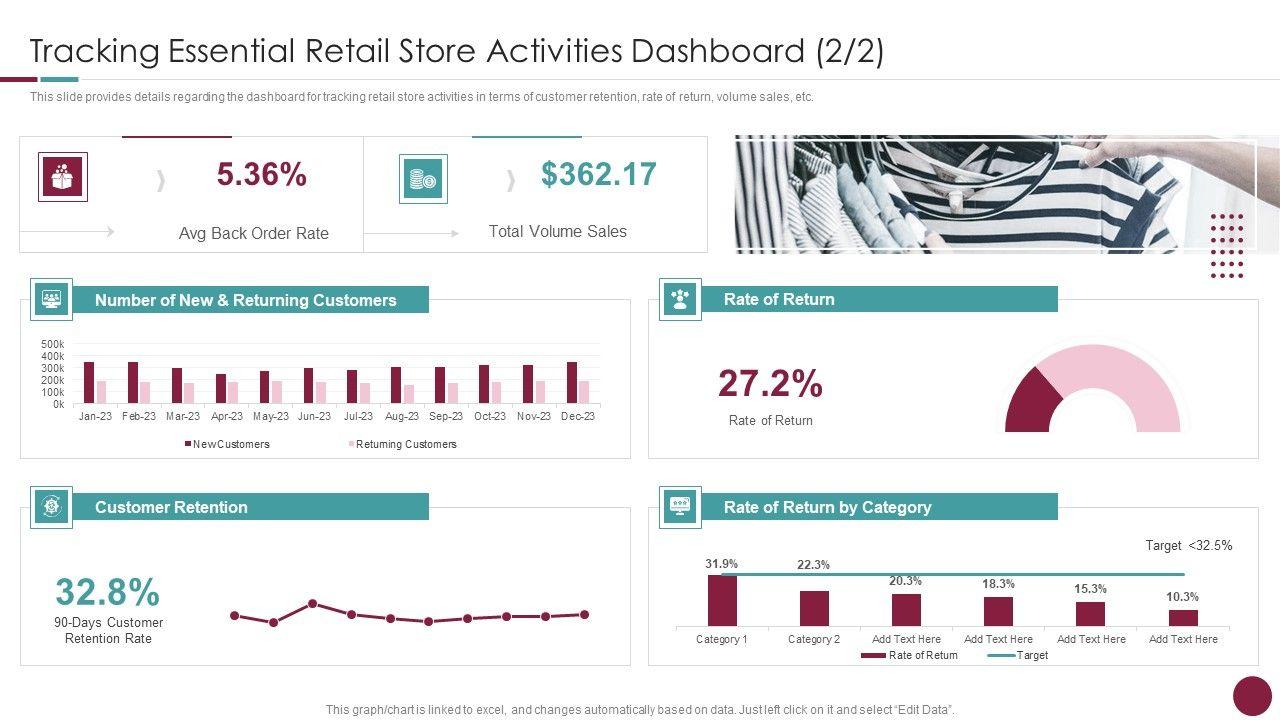Click Add Text Here under the 20.3% bar

906,639
